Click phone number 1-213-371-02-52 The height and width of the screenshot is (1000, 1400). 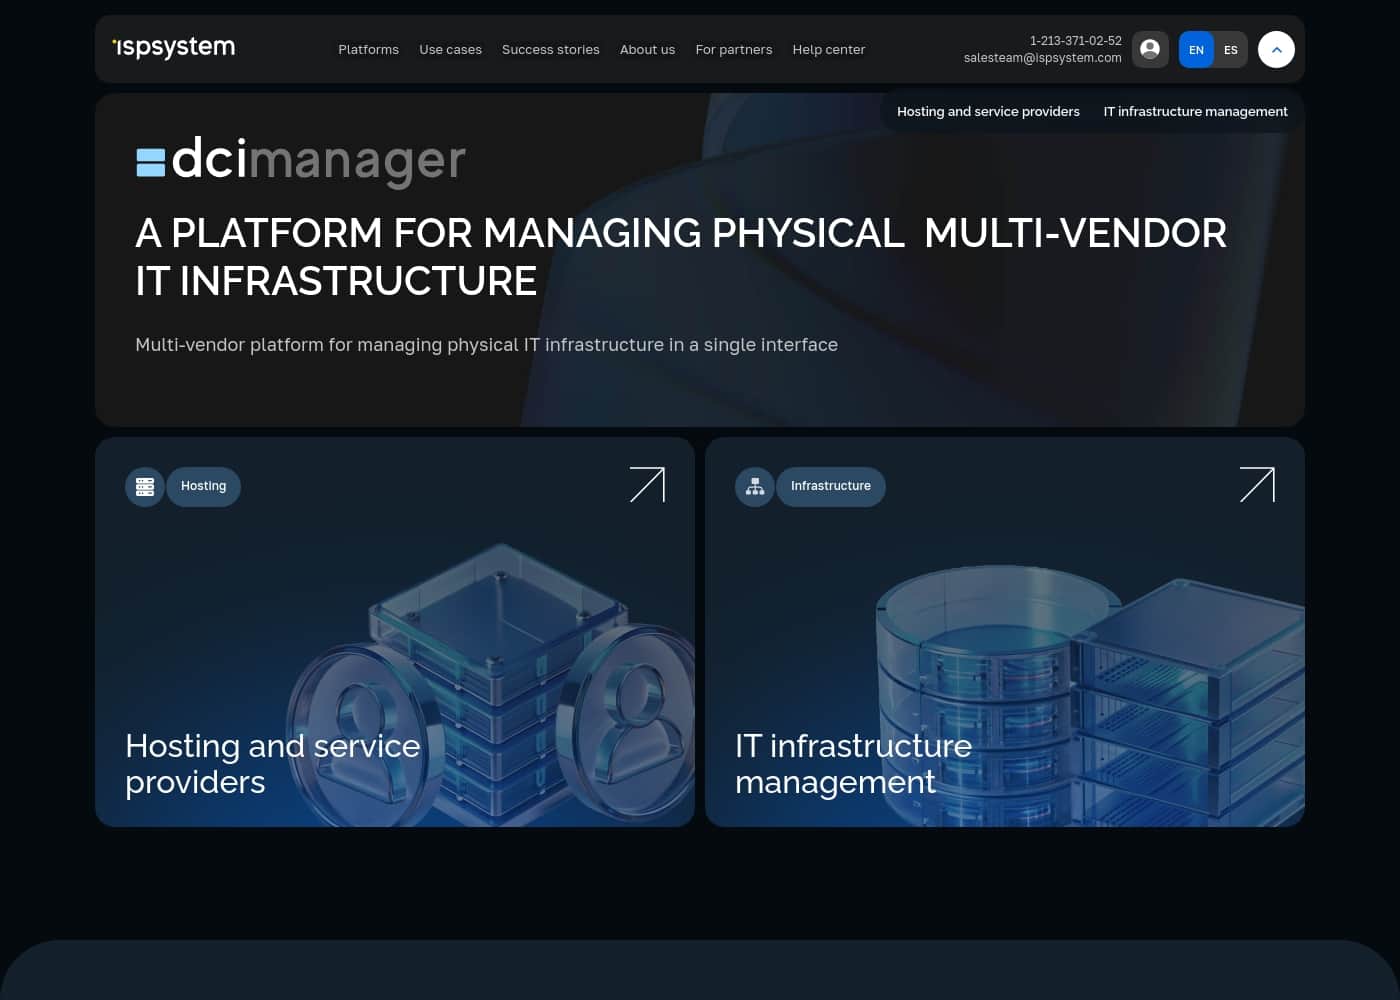[x=1076, y=41]
